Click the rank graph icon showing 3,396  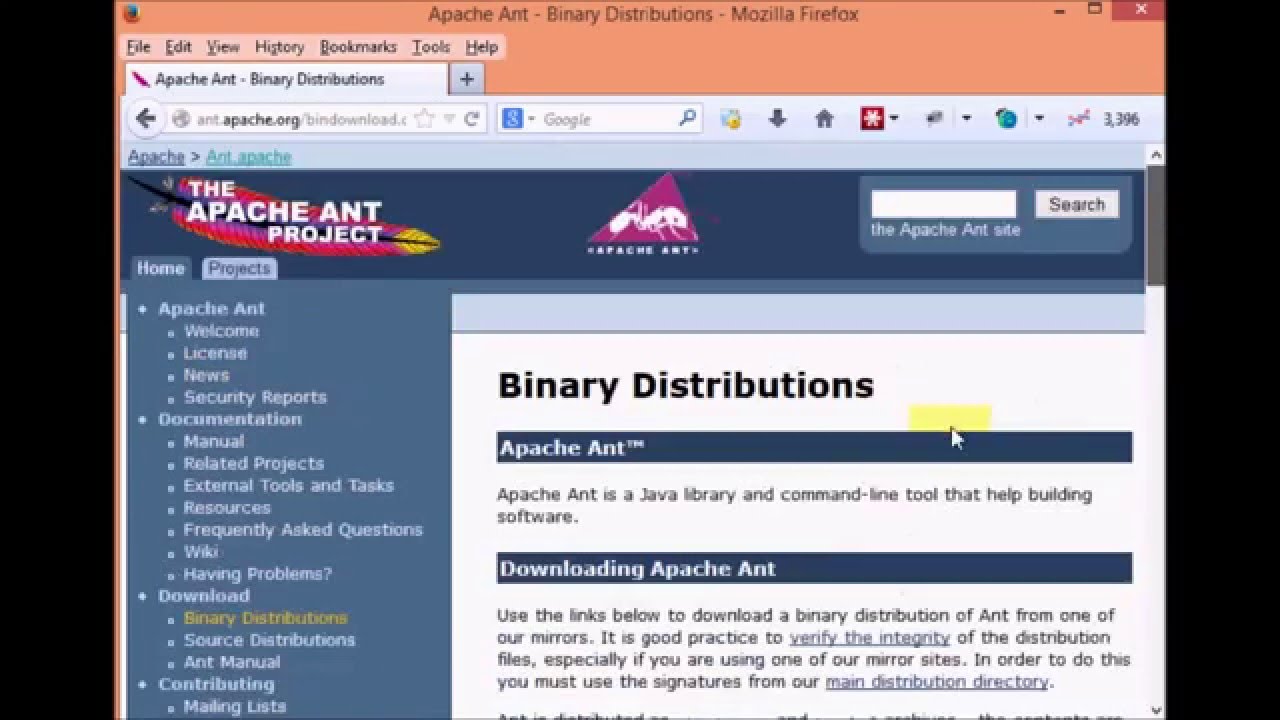[x=1078, y=119]
